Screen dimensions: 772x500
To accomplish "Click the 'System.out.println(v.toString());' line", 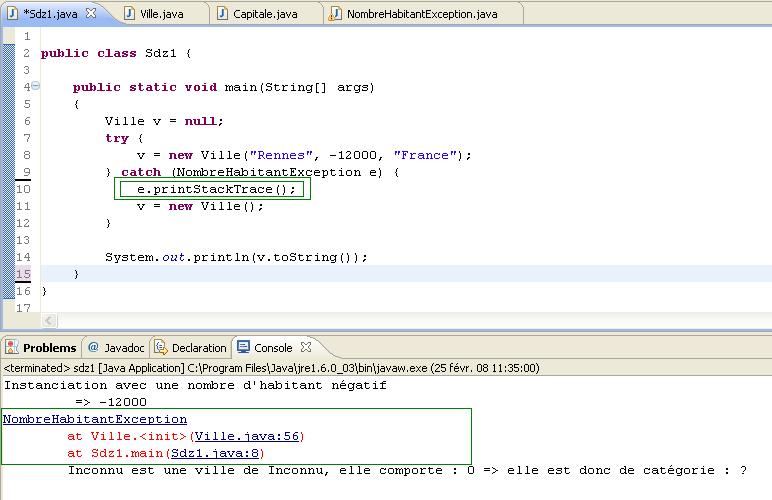I will click(236, 257).
